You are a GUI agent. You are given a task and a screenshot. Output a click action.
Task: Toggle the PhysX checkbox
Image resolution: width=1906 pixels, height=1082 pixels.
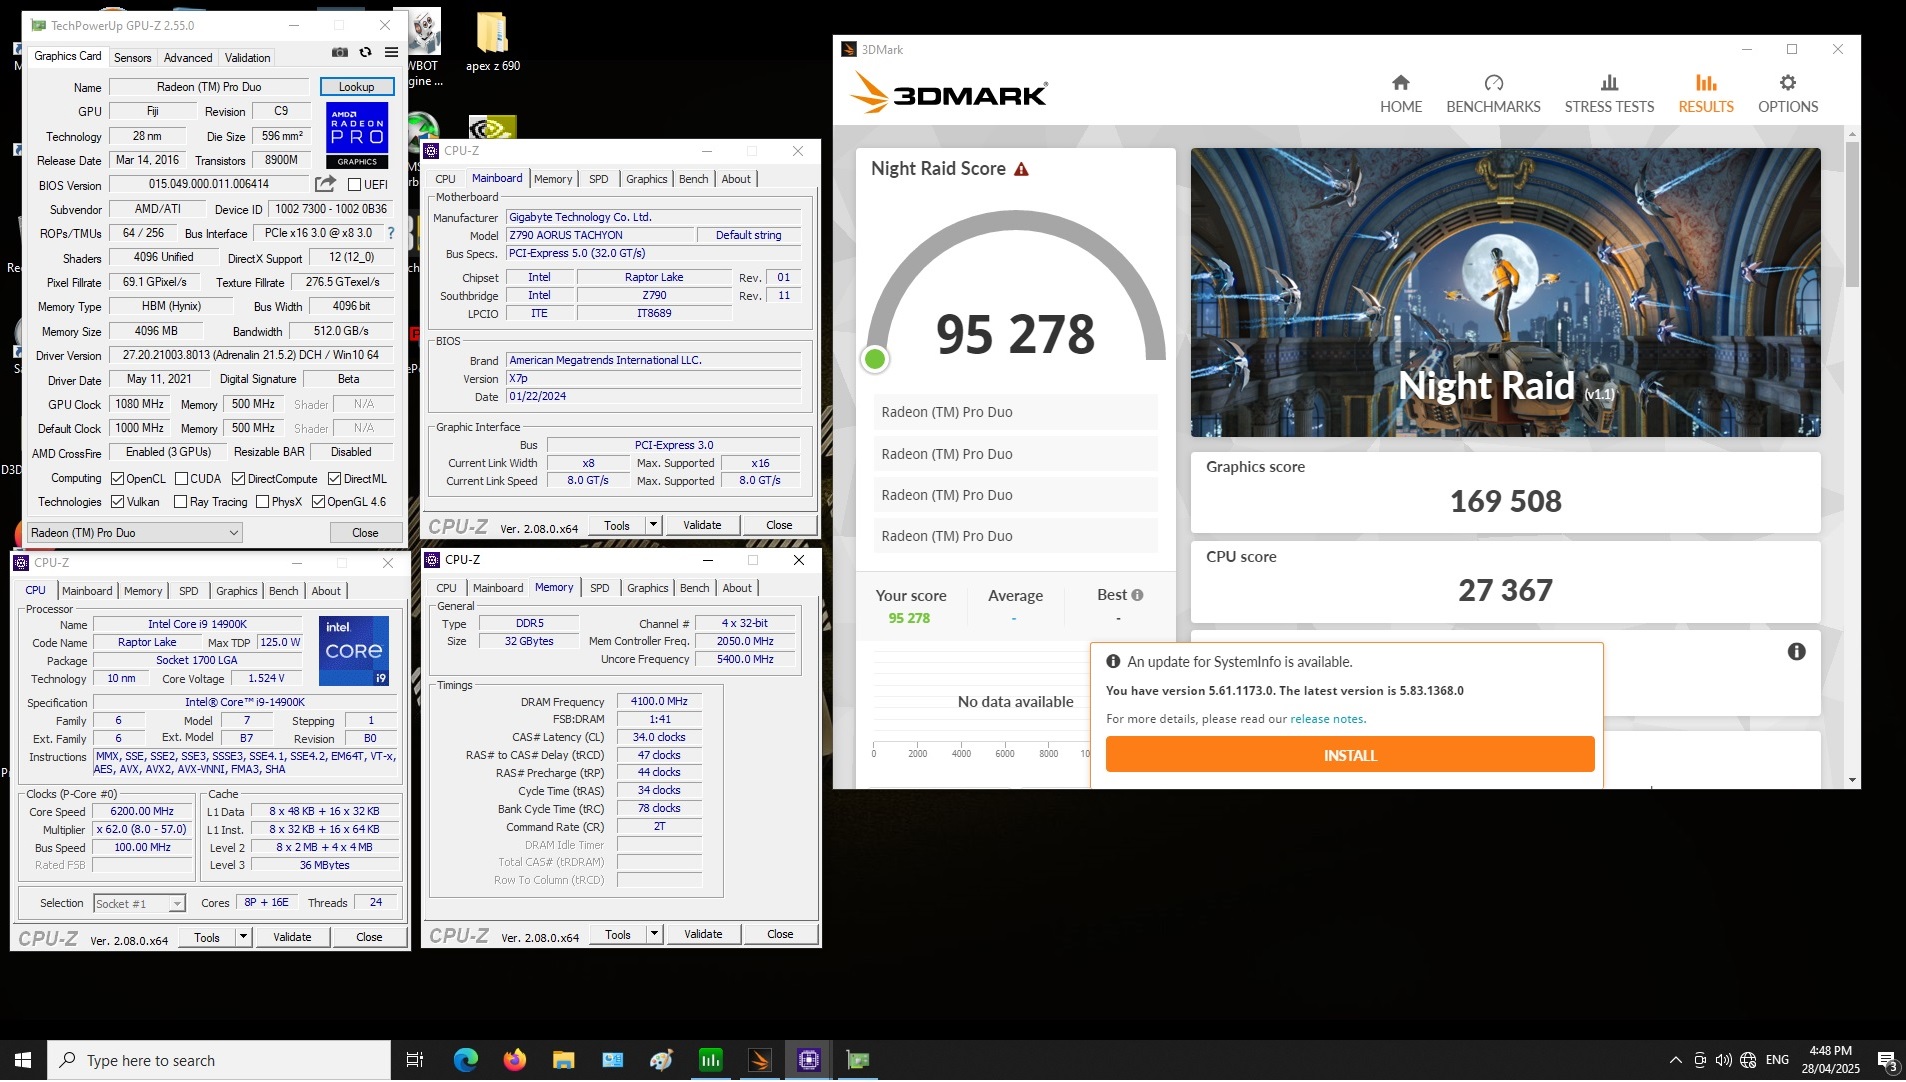click(x=262, y=503)
